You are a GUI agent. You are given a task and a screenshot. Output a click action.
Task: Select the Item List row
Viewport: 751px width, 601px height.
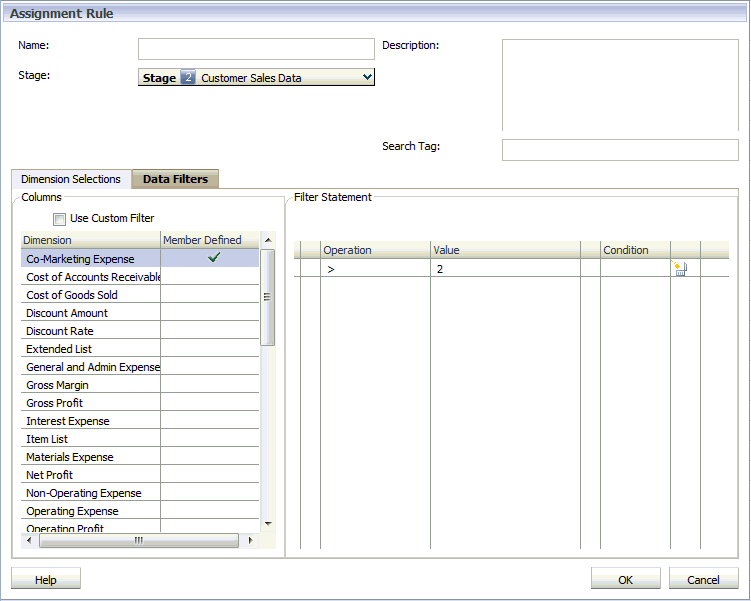140,439
